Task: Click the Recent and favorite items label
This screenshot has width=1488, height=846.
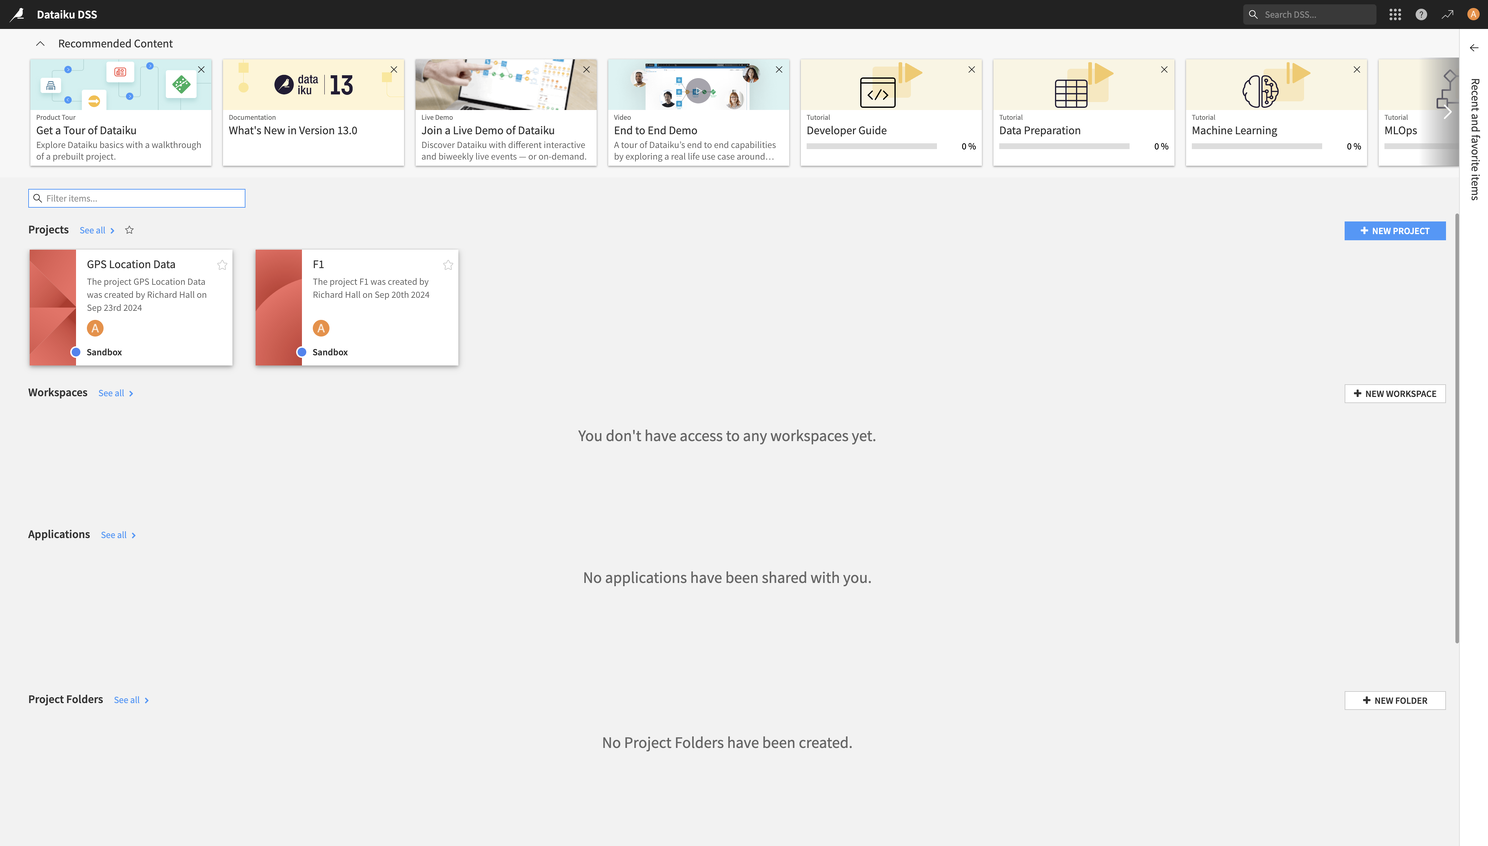Action: coord(1475,140)
